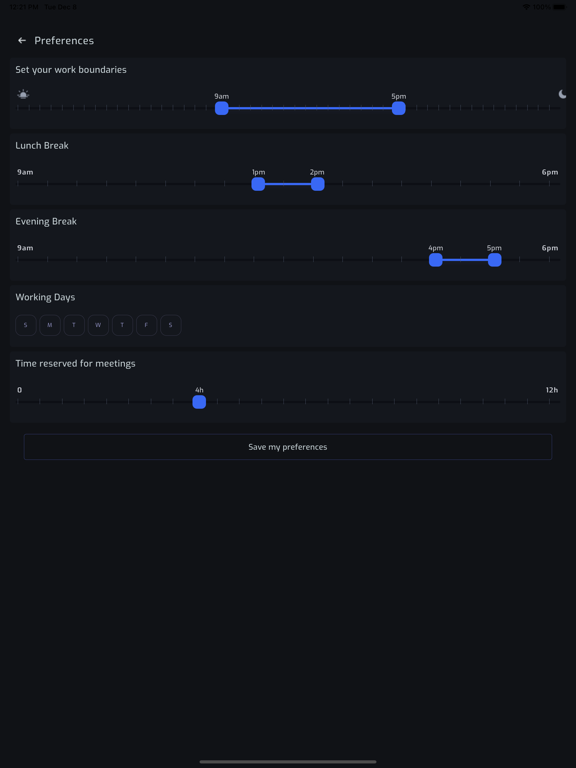
Task: Toggle Monday in Working Days
Action: pos(50,325)
